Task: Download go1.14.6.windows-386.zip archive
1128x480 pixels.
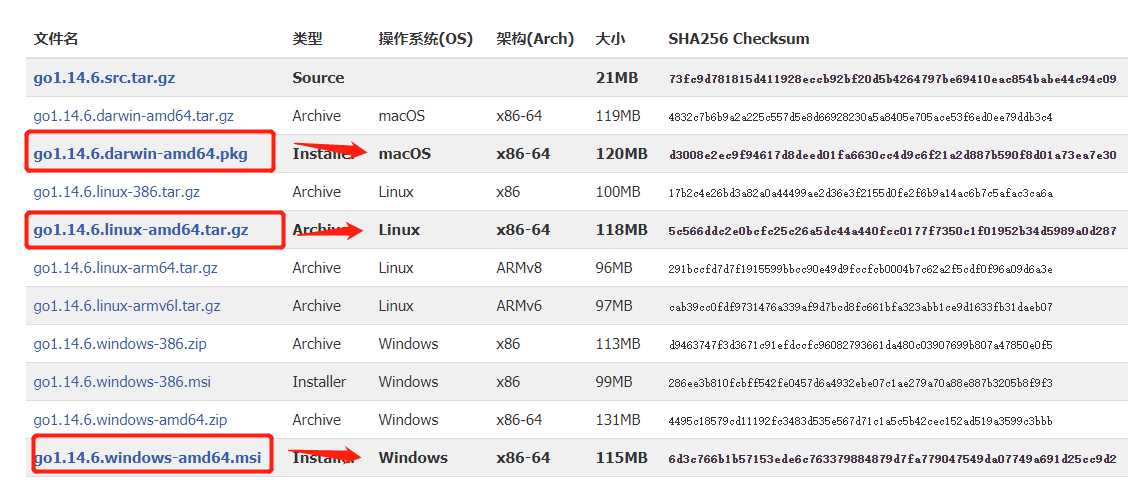Action: (120, 344)
